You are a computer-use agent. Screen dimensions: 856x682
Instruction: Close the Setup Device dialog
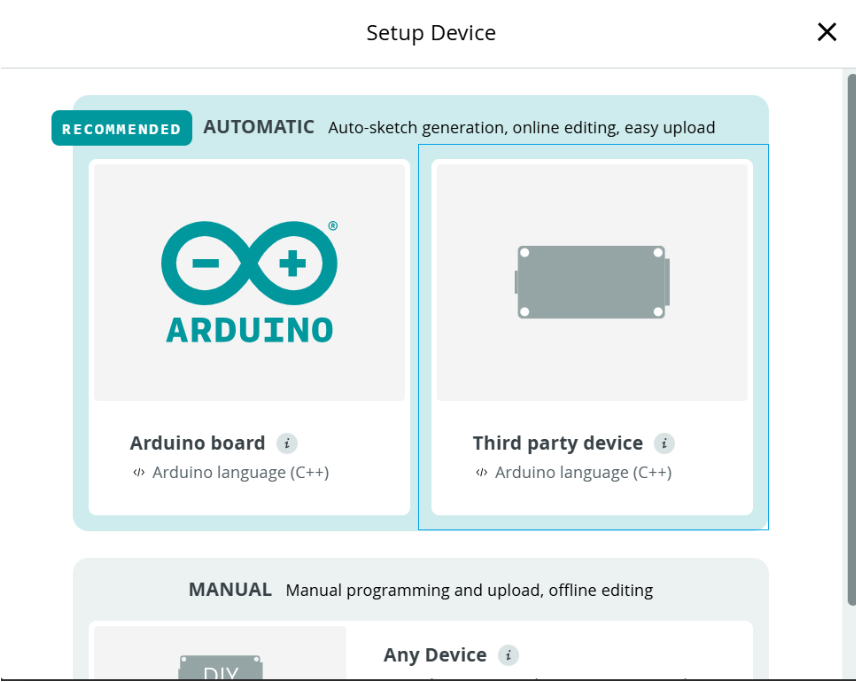pyautogui.click(x=827, y=32)
